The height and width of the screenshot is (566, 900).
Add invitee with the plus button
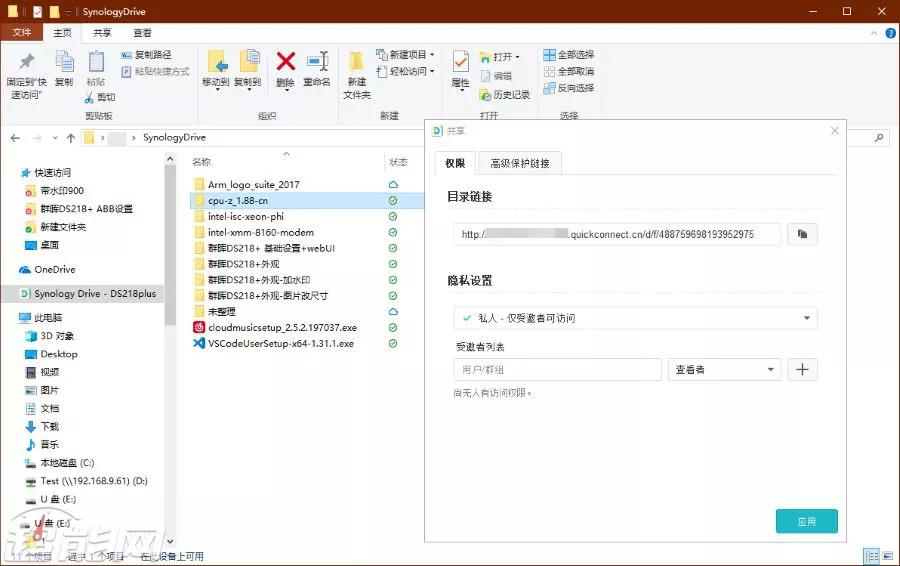coord(802,370)
